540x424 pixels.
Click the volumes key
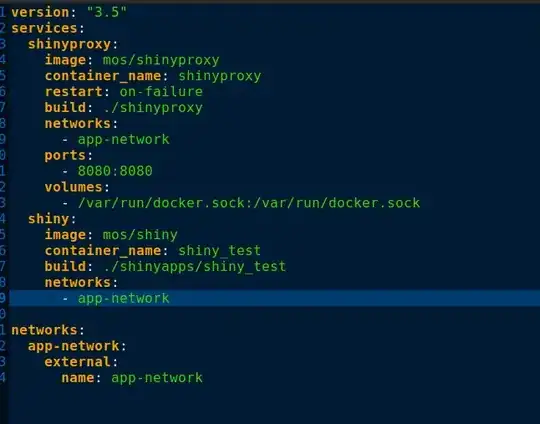tap(73, 187)
